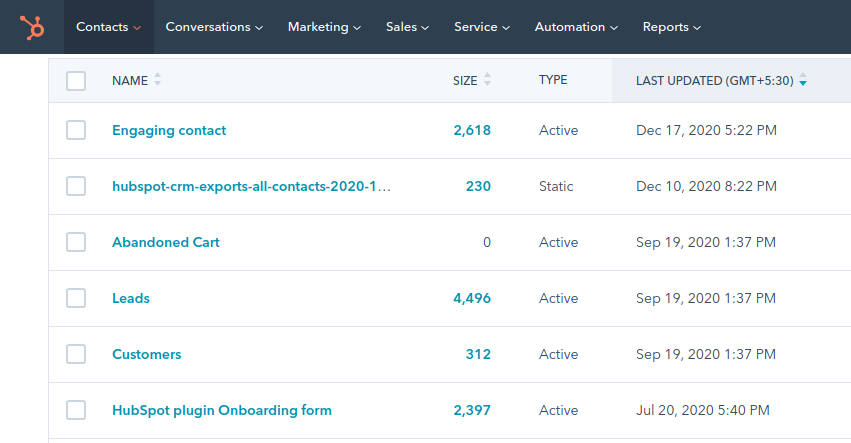Open the Engaging contact list
This screenshot has width=851, height=443.
pyautogui.click(x=169, y=130)
